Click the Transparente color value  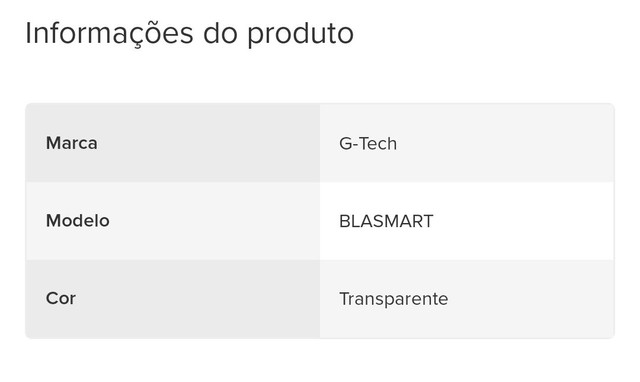point(393,299)
